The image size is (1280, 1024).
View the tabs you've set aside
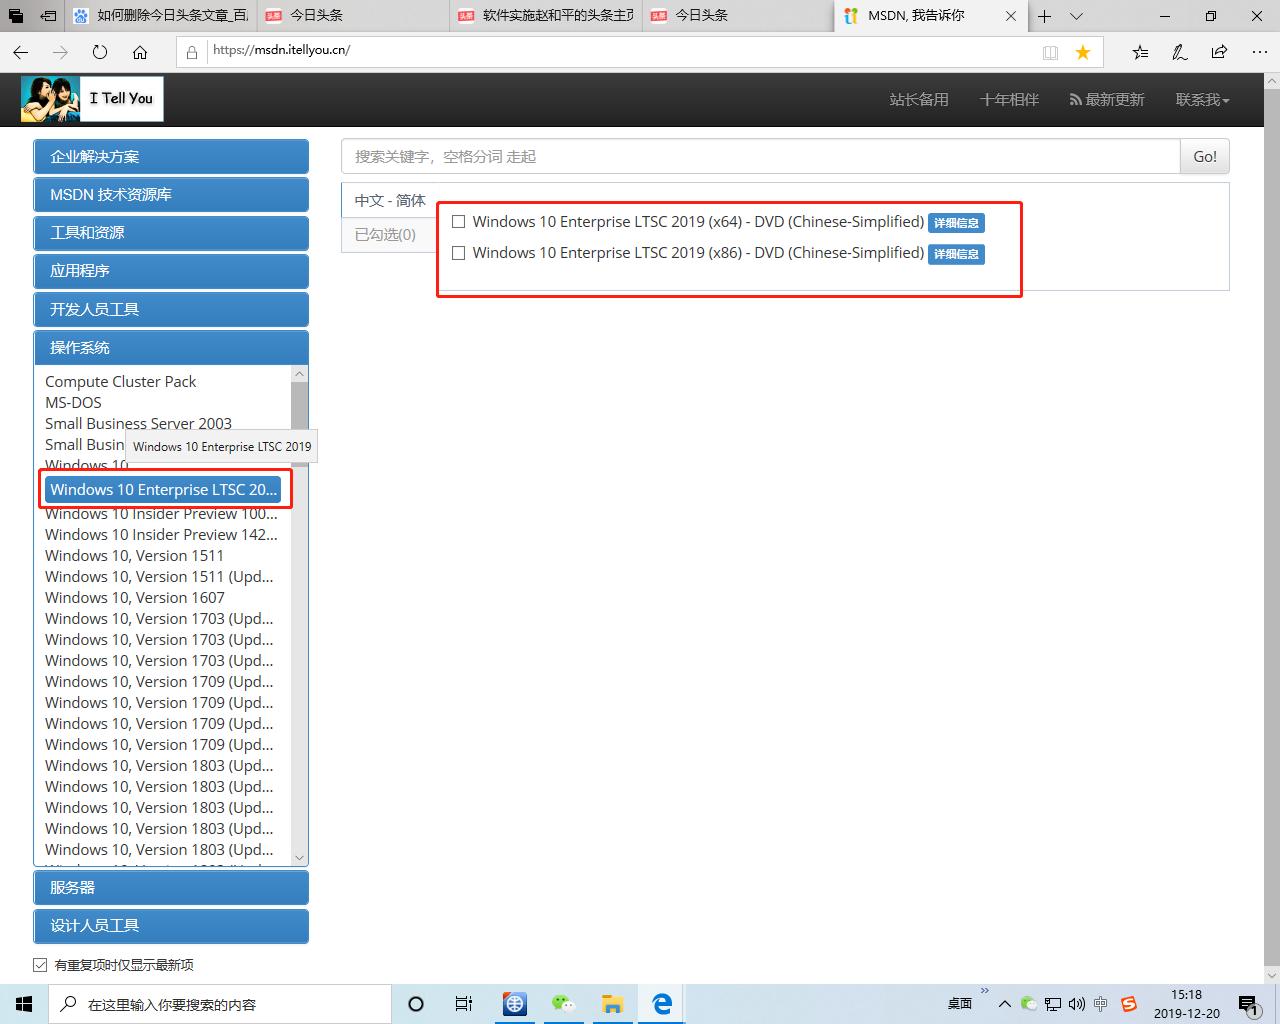15,16
